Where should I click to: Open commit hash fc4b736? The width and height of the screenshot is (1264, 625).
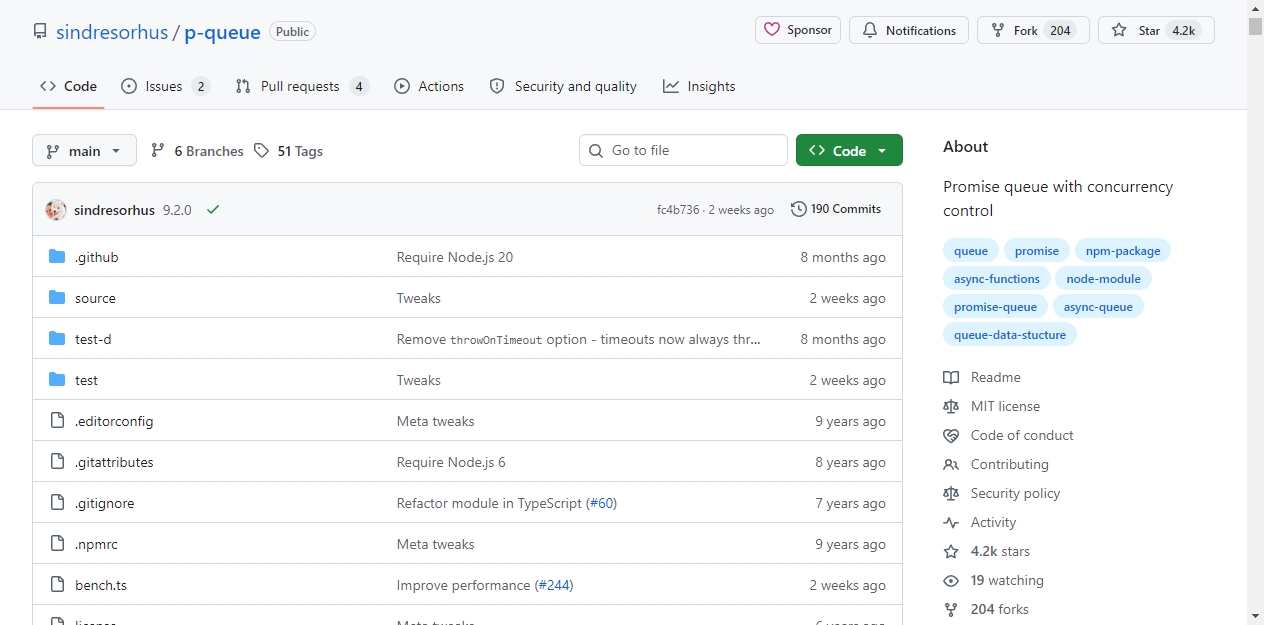(678, 210)
